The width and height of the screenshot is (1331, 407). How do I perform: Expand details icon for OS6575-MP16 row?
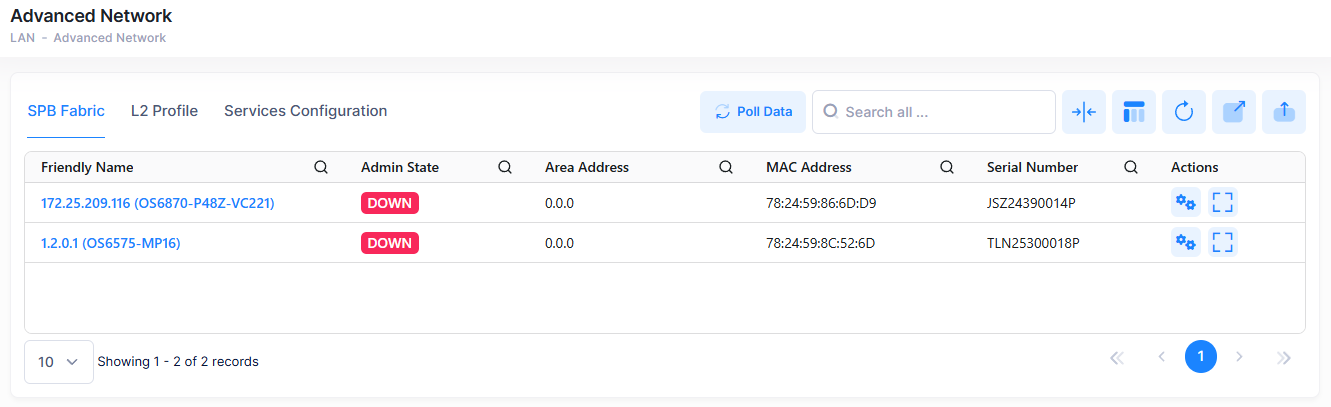(1223, 243)
